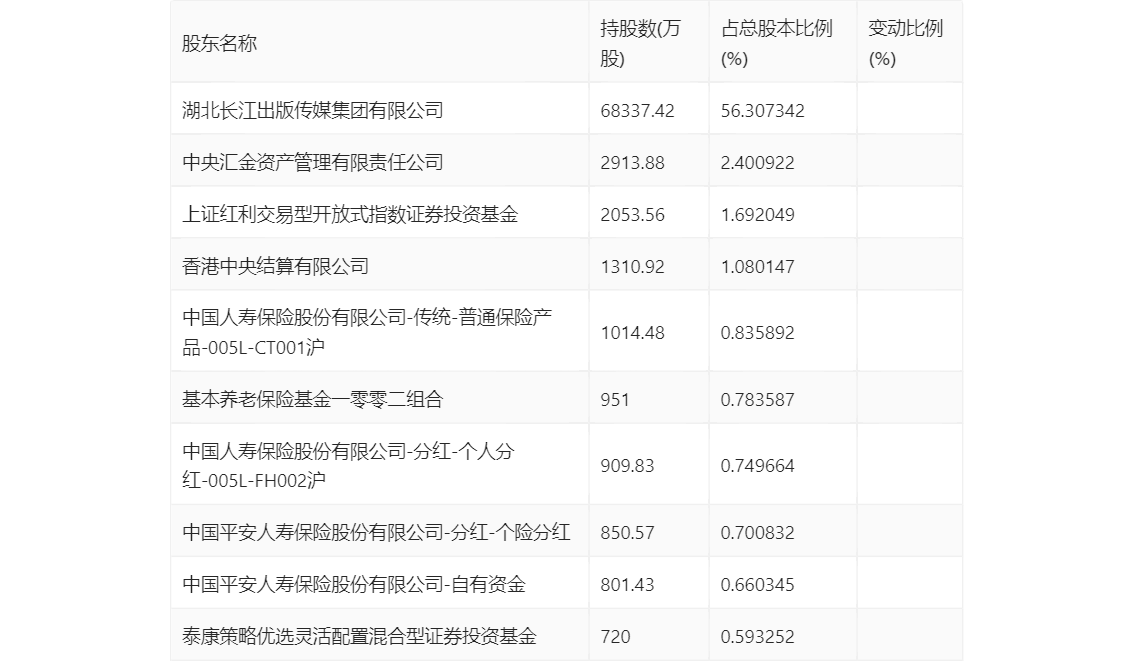Click share count 2913.88
1134x661 pixels.
tap(632, 163)
